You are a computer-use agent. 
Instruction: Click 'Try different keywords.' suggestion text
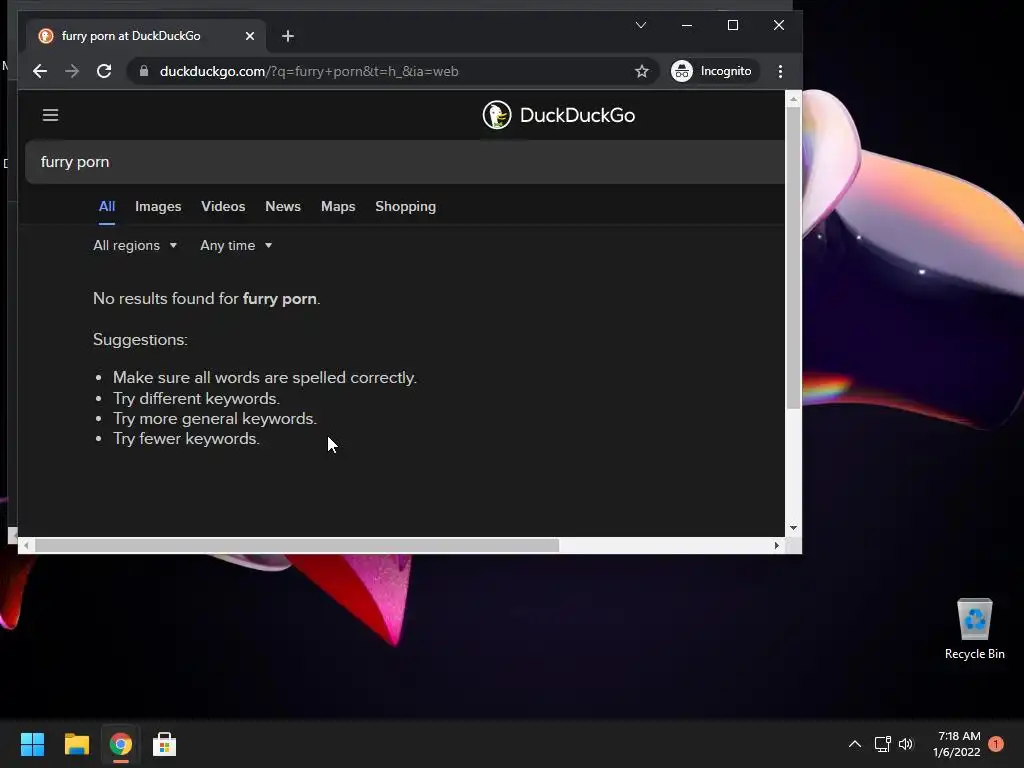click(196, 398)
